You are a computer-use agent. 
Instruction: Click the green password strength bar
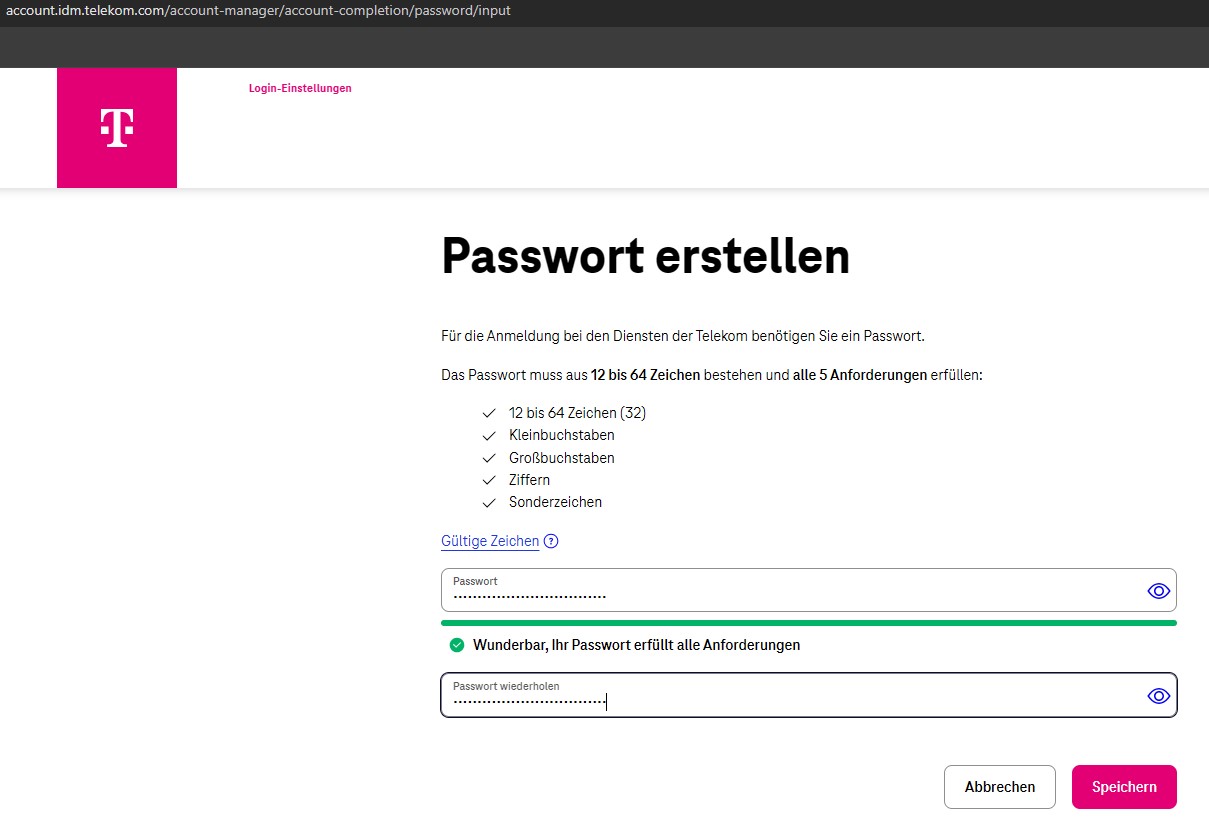(808, 623)
